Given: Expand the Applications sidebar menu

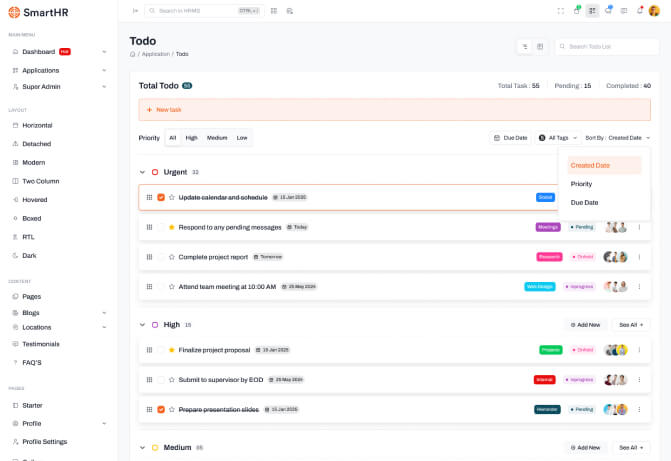Looking at the screenshot, I should (x=104, y=70).
